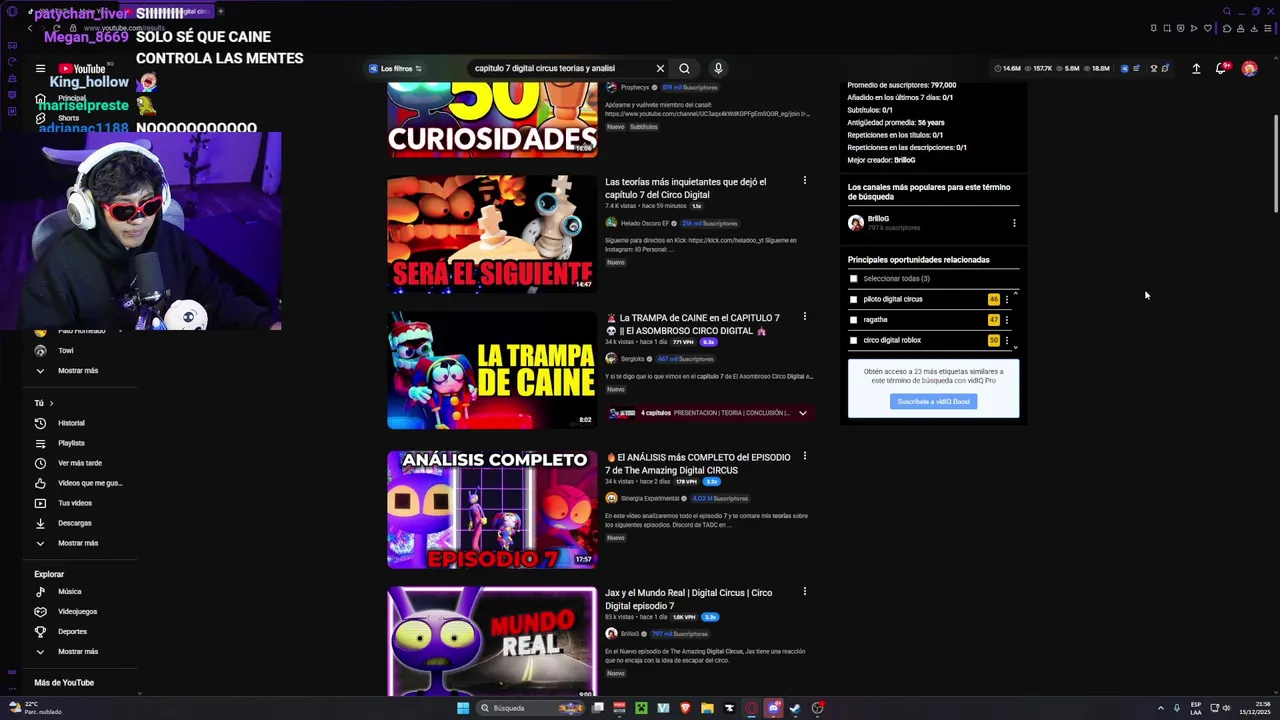1280x720 pixels.
Task: Click the EPISODIO 7 analysis thumbnail
Action: point(492,509)
